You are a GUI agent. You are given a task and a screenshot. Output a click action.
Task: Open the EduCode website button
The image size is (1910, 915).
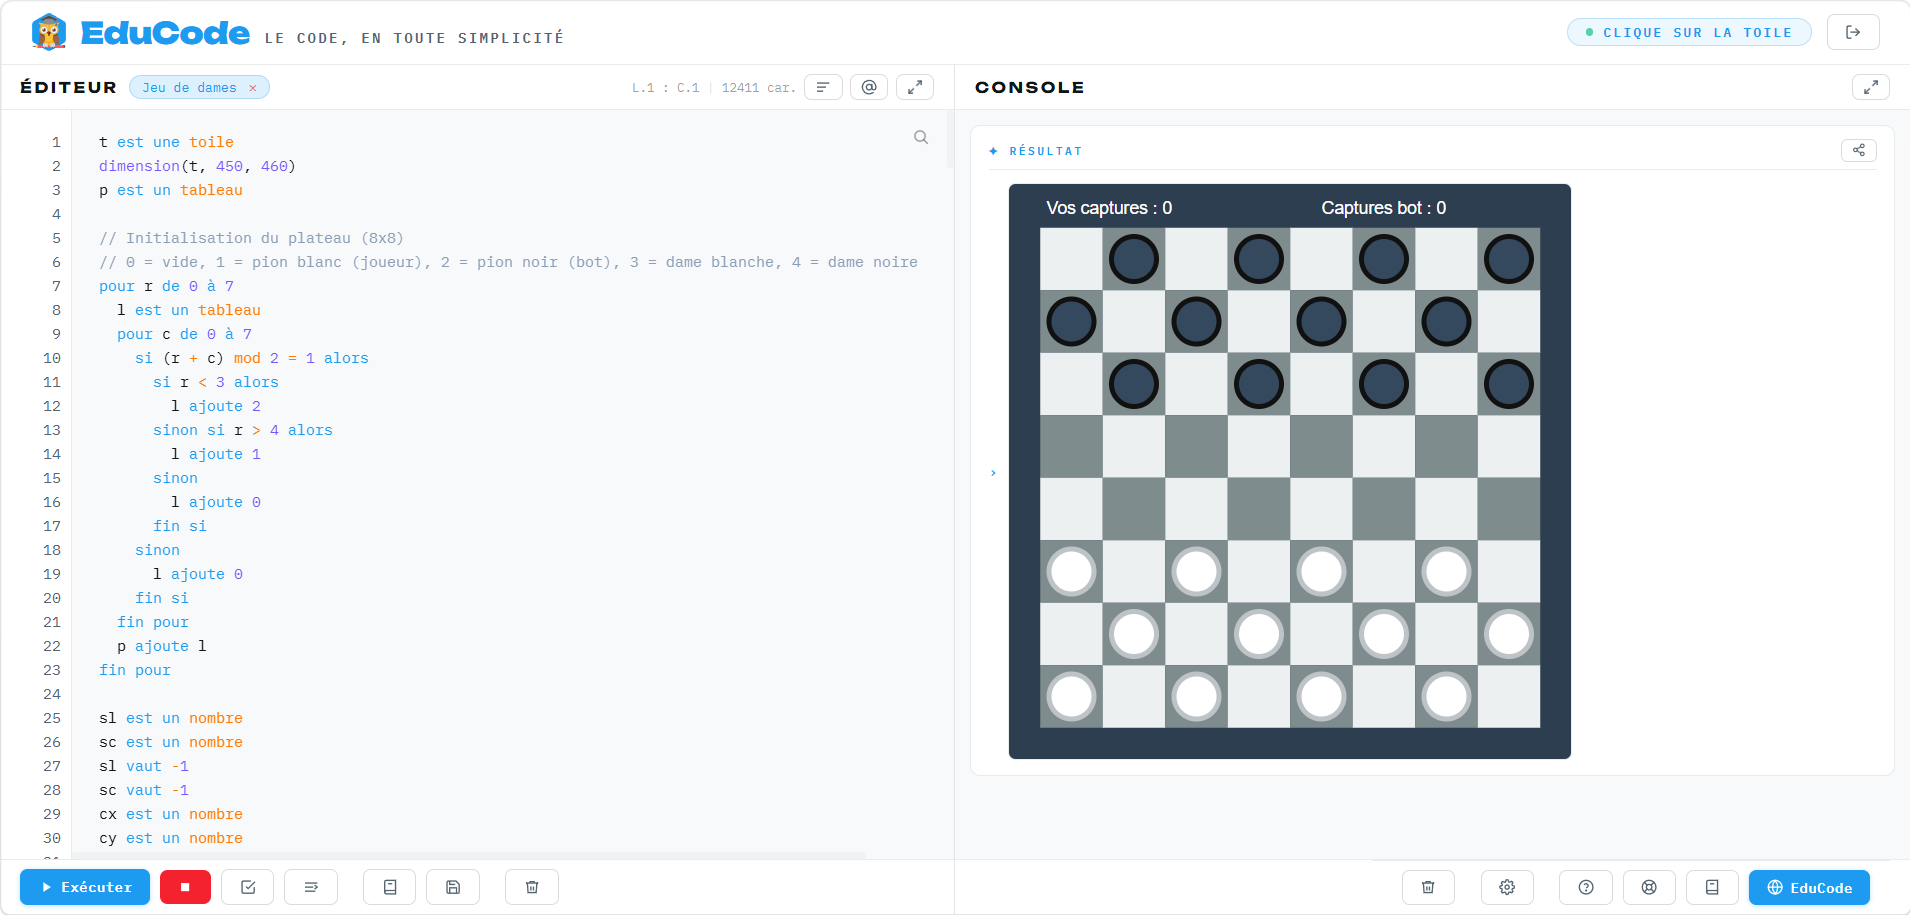pos(1809,887)
